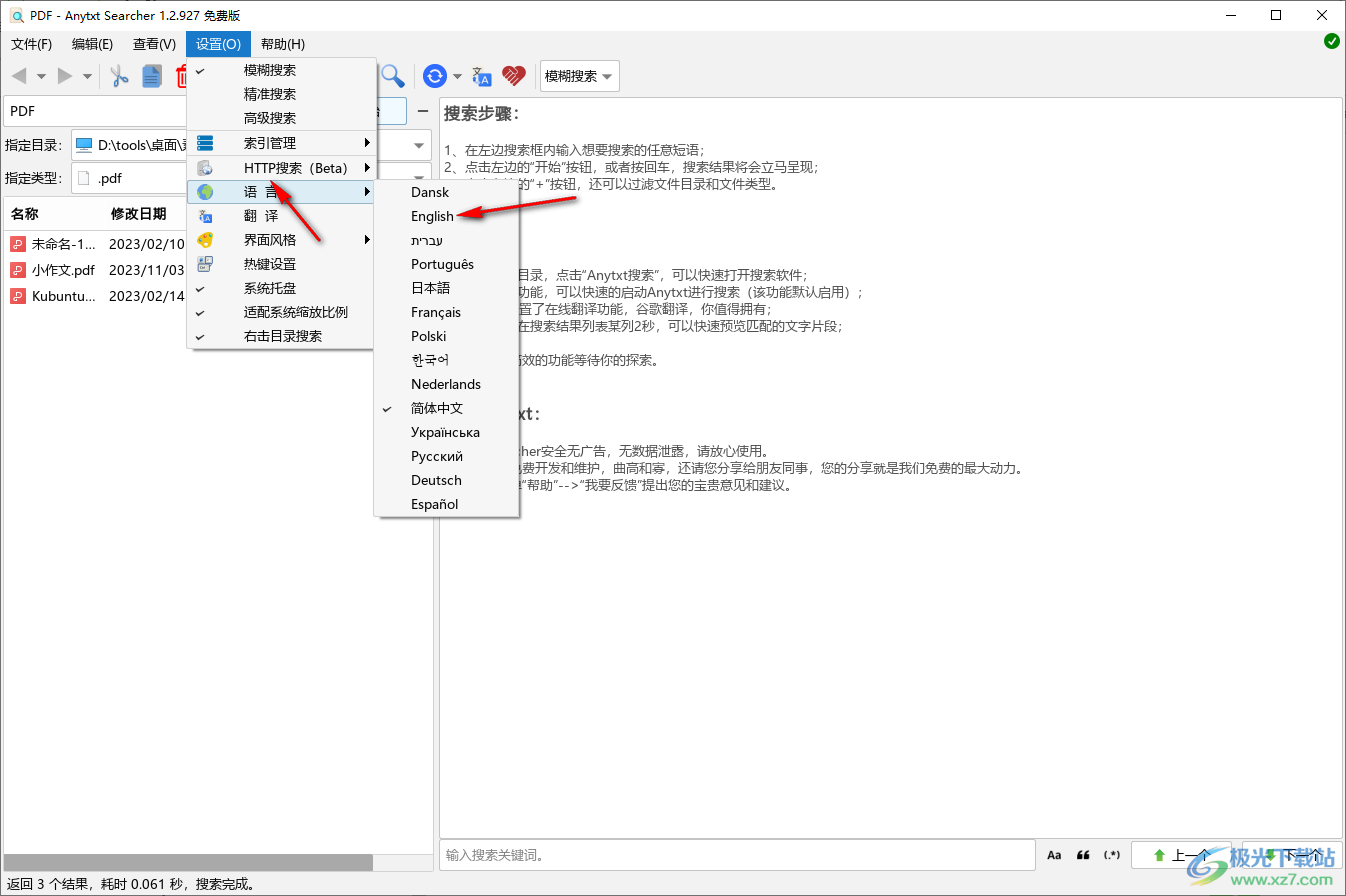Click the translate toolbar icon
Image resolution: width=1346 pixels, height=896 pixels.
[x=482, y=76]
